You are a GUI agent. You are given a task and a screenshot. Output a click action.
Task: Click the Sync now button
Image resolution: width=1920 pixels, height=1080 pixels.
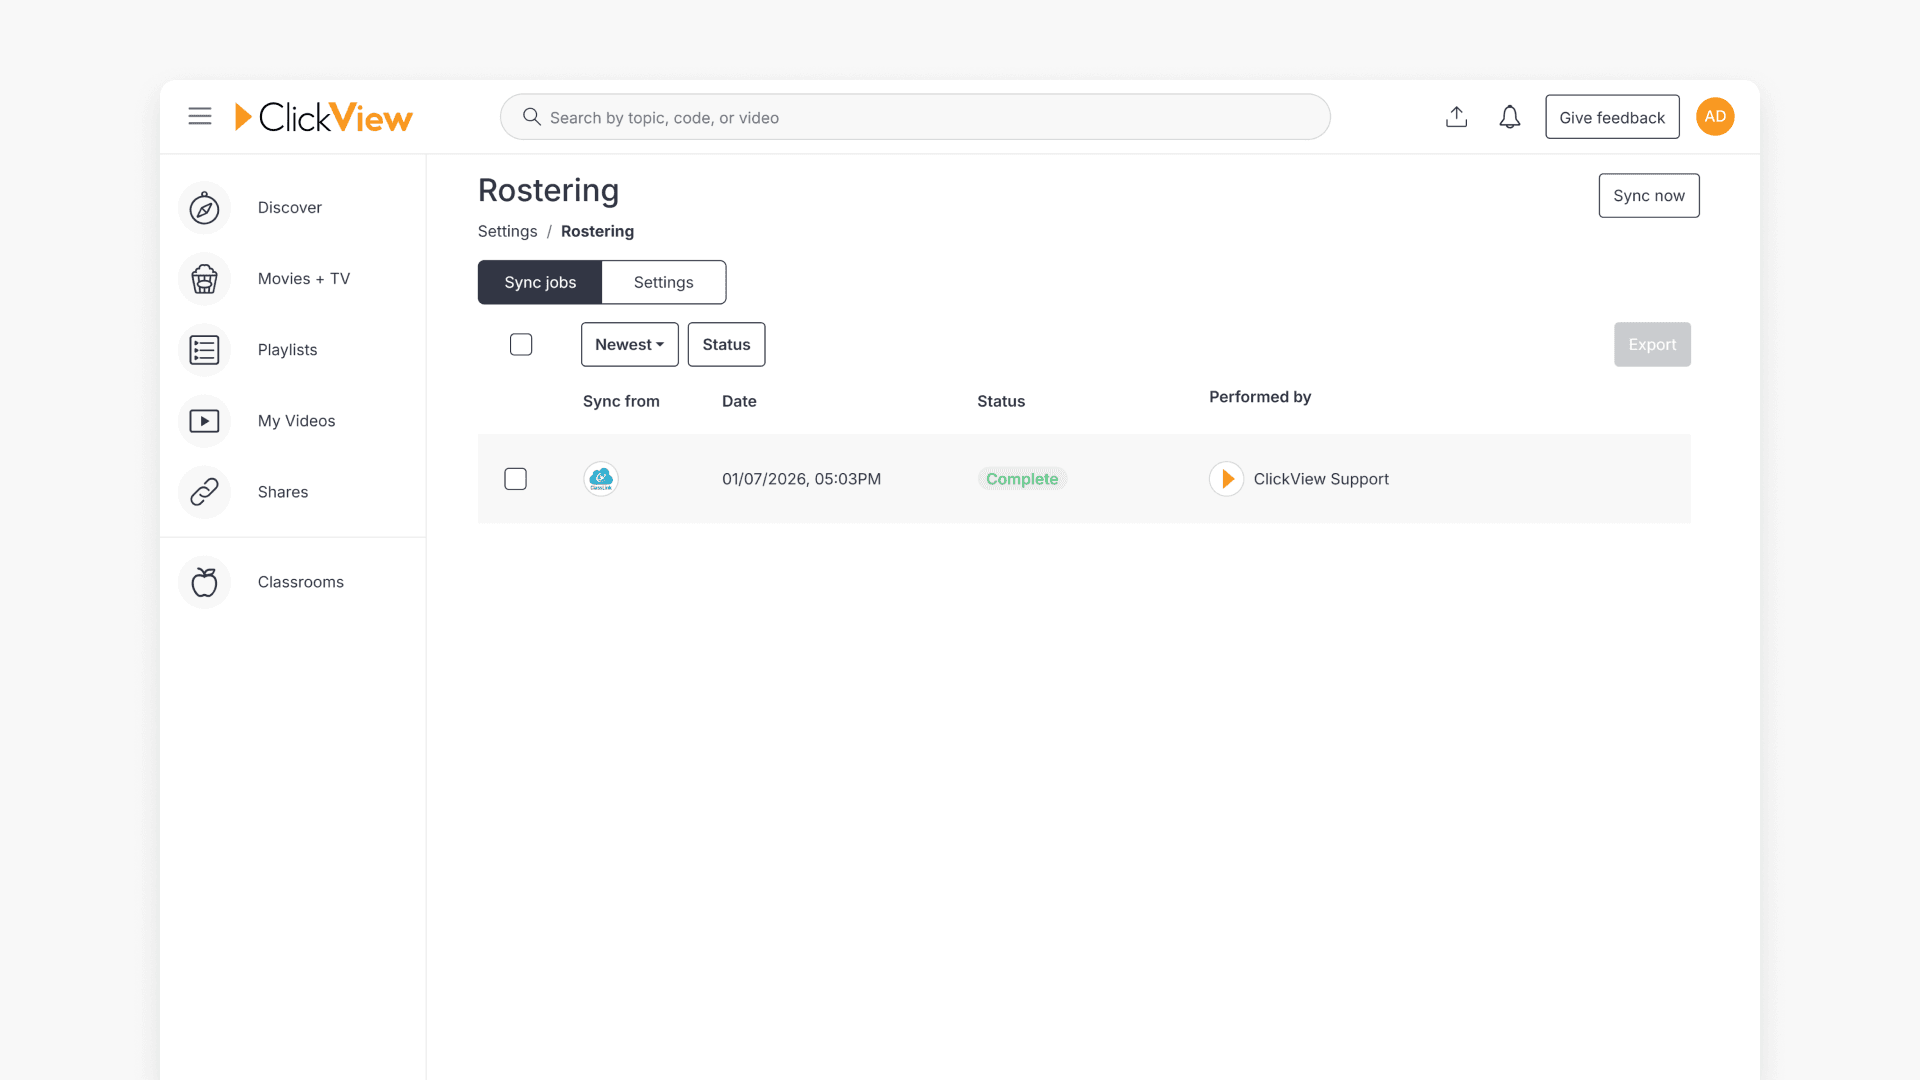click(x=1648, y=195)
